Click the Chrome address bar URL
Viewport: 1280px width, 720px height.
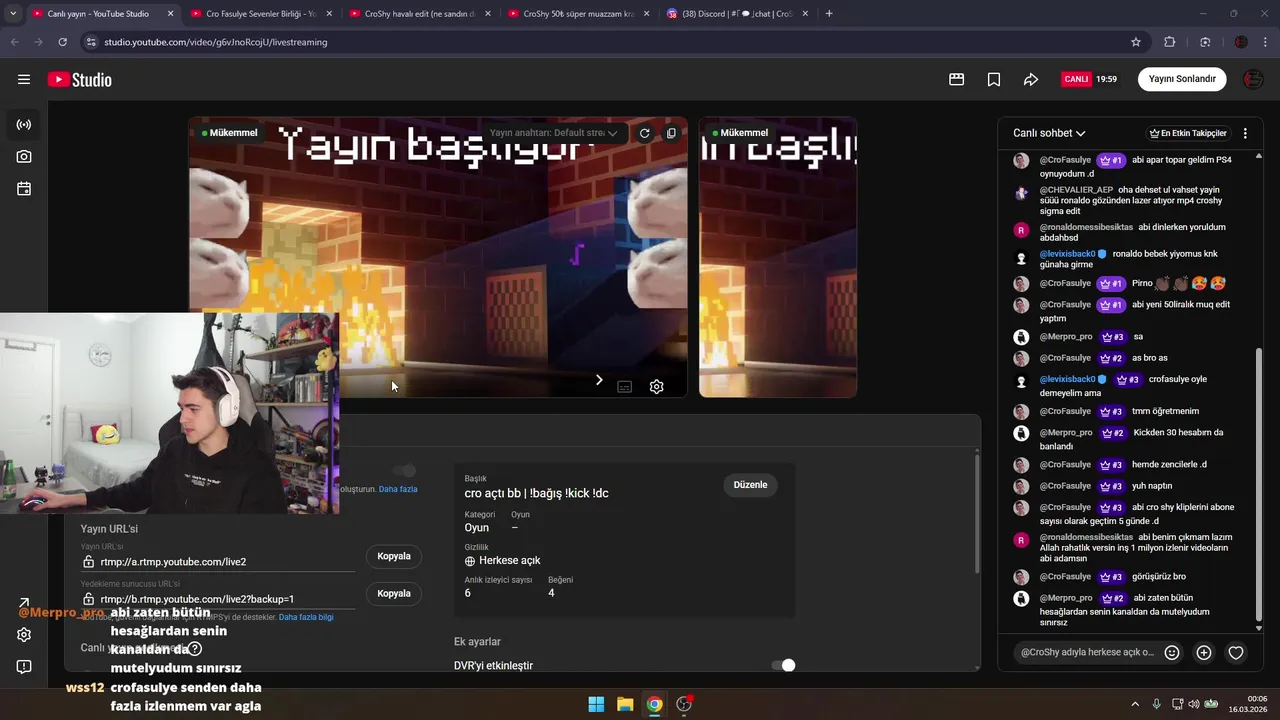216,42
